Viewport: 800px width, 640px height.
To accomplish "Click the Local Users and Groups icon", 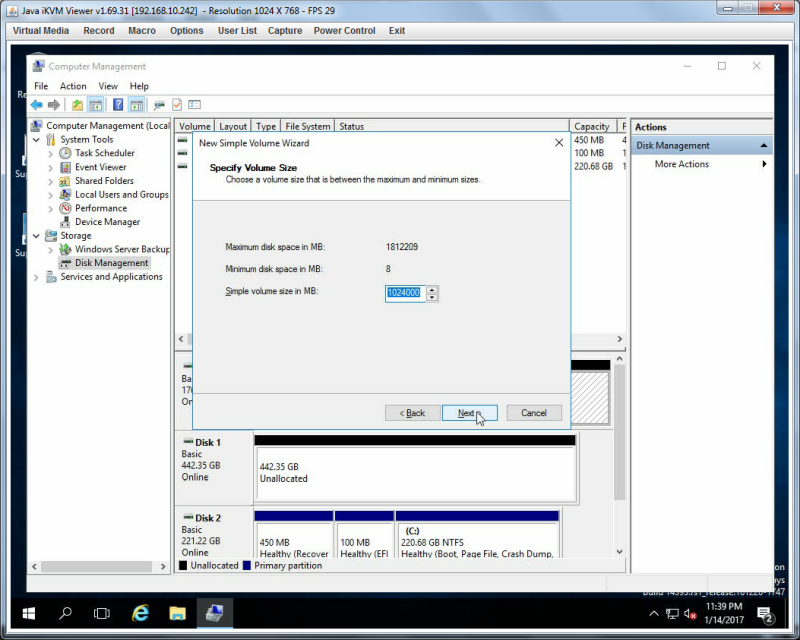I will pyautogui.click(x=65, y=194).
